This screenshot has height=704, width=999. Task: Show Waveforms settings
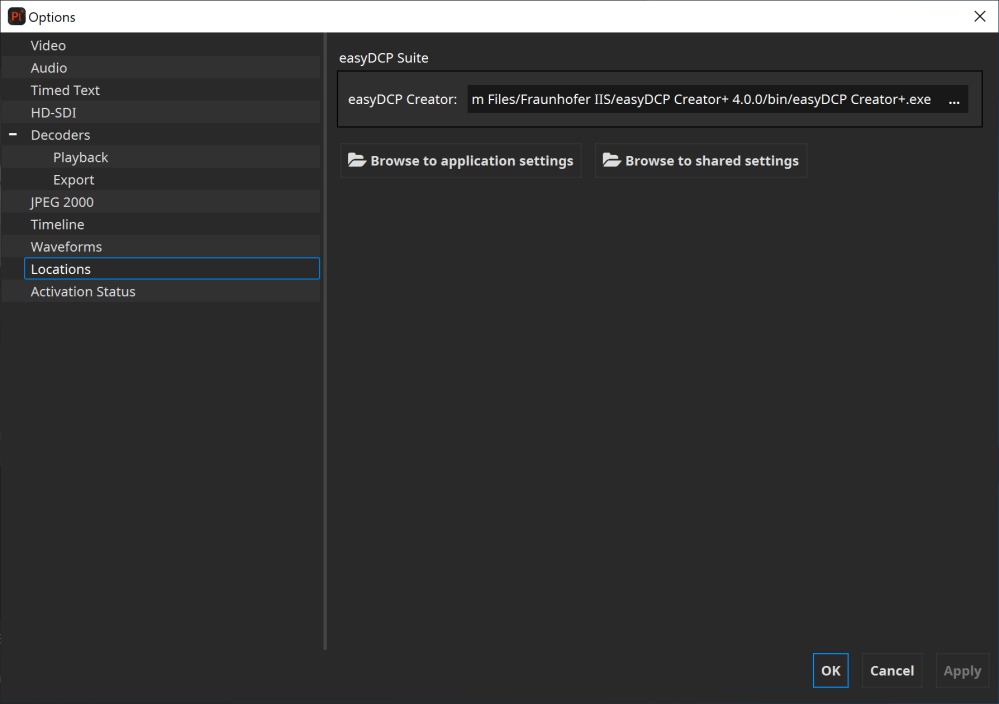[66, 247]
